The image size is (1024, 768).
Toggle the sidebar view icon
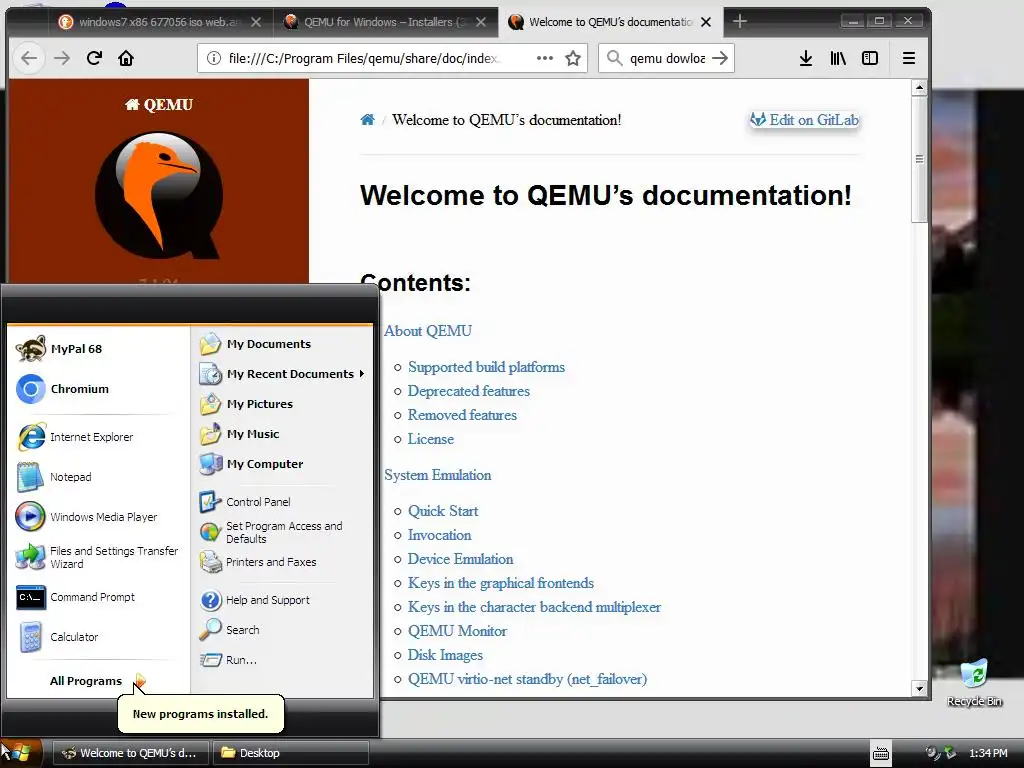pos(870,58)
